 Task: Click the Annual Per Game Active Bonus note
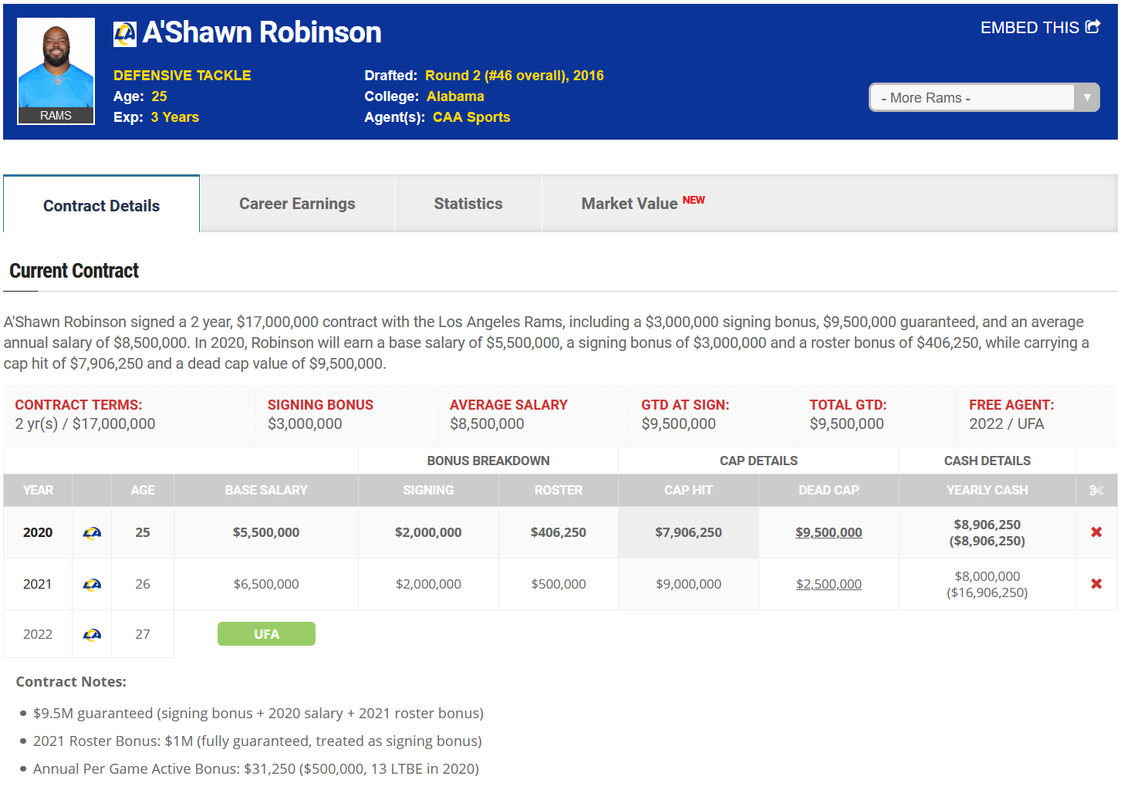point(256,769)
